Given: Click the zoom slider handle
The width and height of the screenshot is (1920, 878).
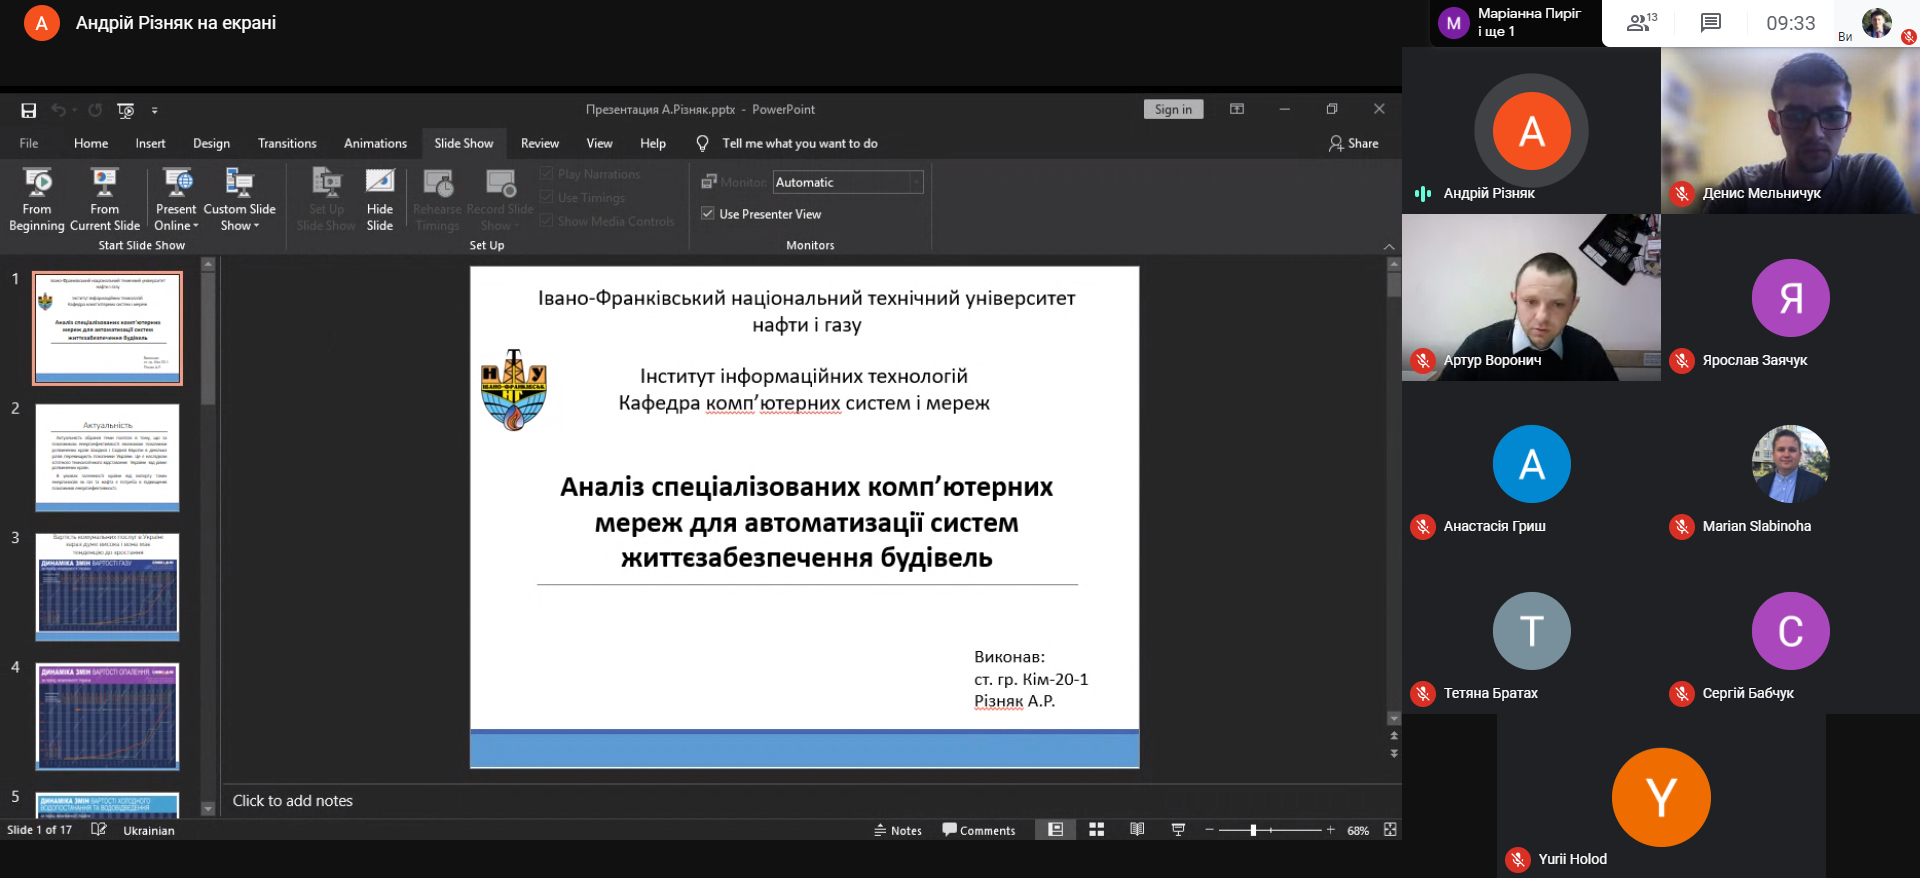Looking at the screenshot, I should coord(1253,830).
